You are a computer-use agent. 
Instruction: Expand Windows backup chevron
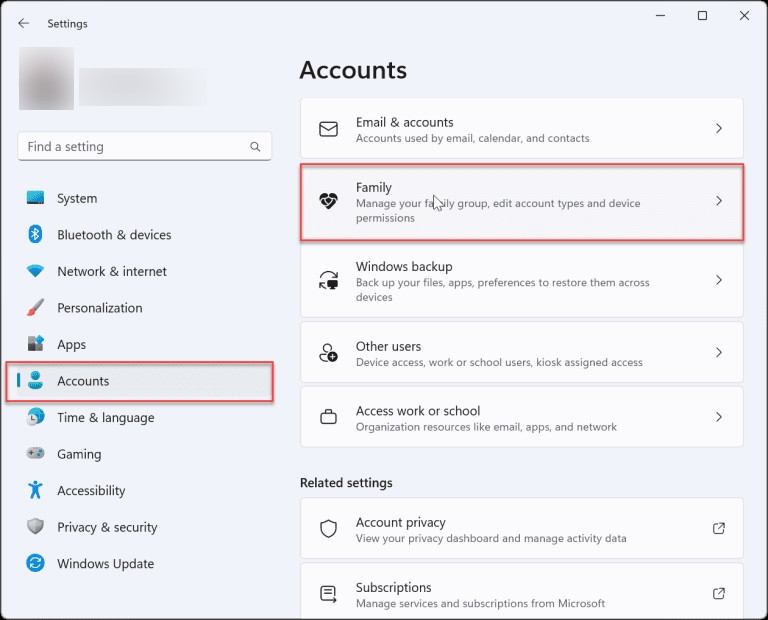[719, 280]
